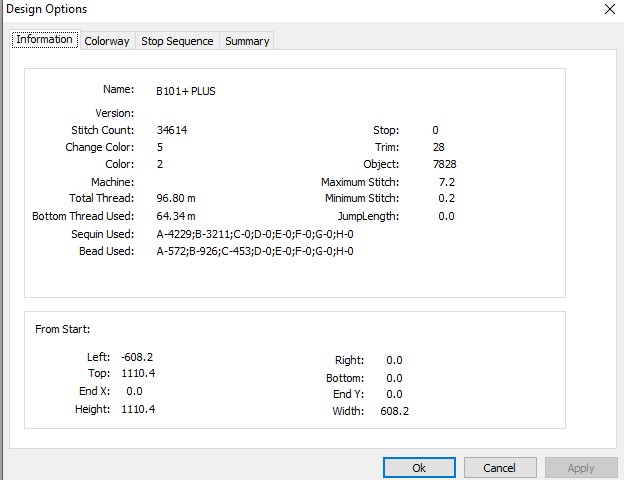Confirm with the Ok button
Image resolution: width=624 pixels, height=480 pixels.
tap(419, 468)
